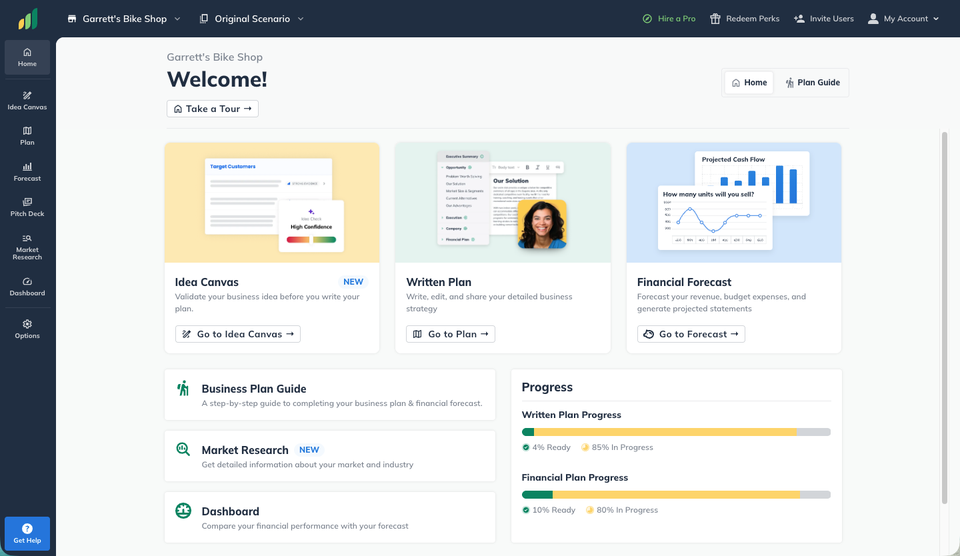Open Forecast in the sidebar

coord(27,172)
